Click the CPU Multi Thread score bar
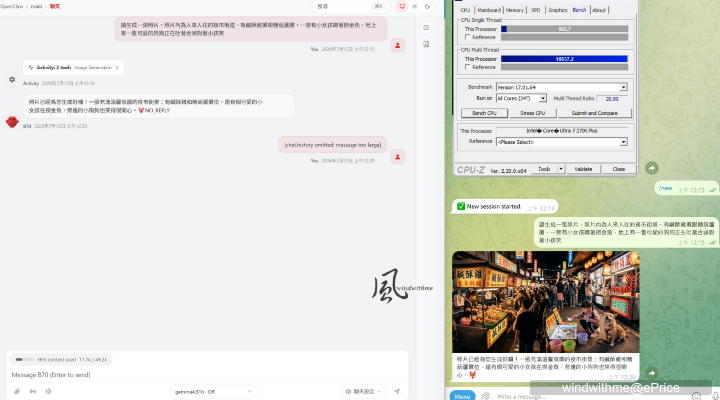The height and width of the screenshot is (400, 720). pos(564,59)
